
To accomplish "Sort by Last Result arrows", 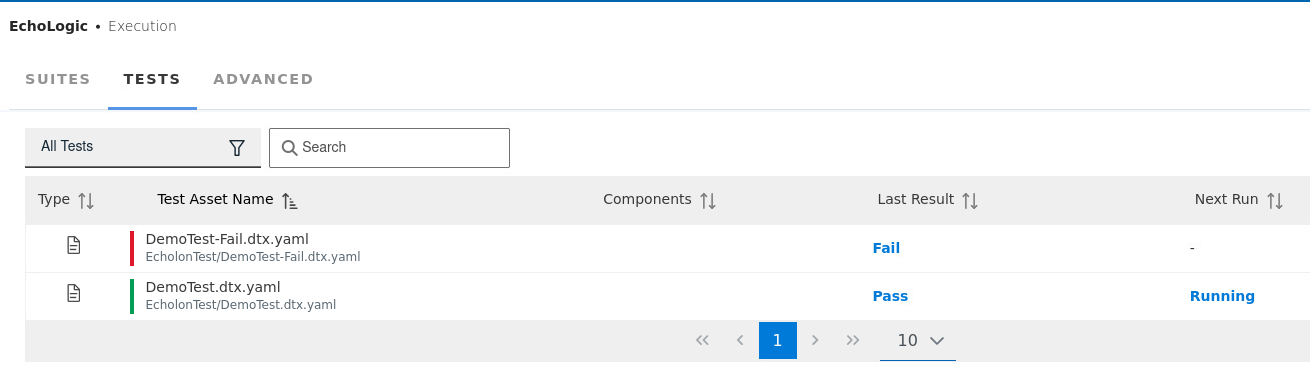I will pyautogui.click(x=970, y=201).
